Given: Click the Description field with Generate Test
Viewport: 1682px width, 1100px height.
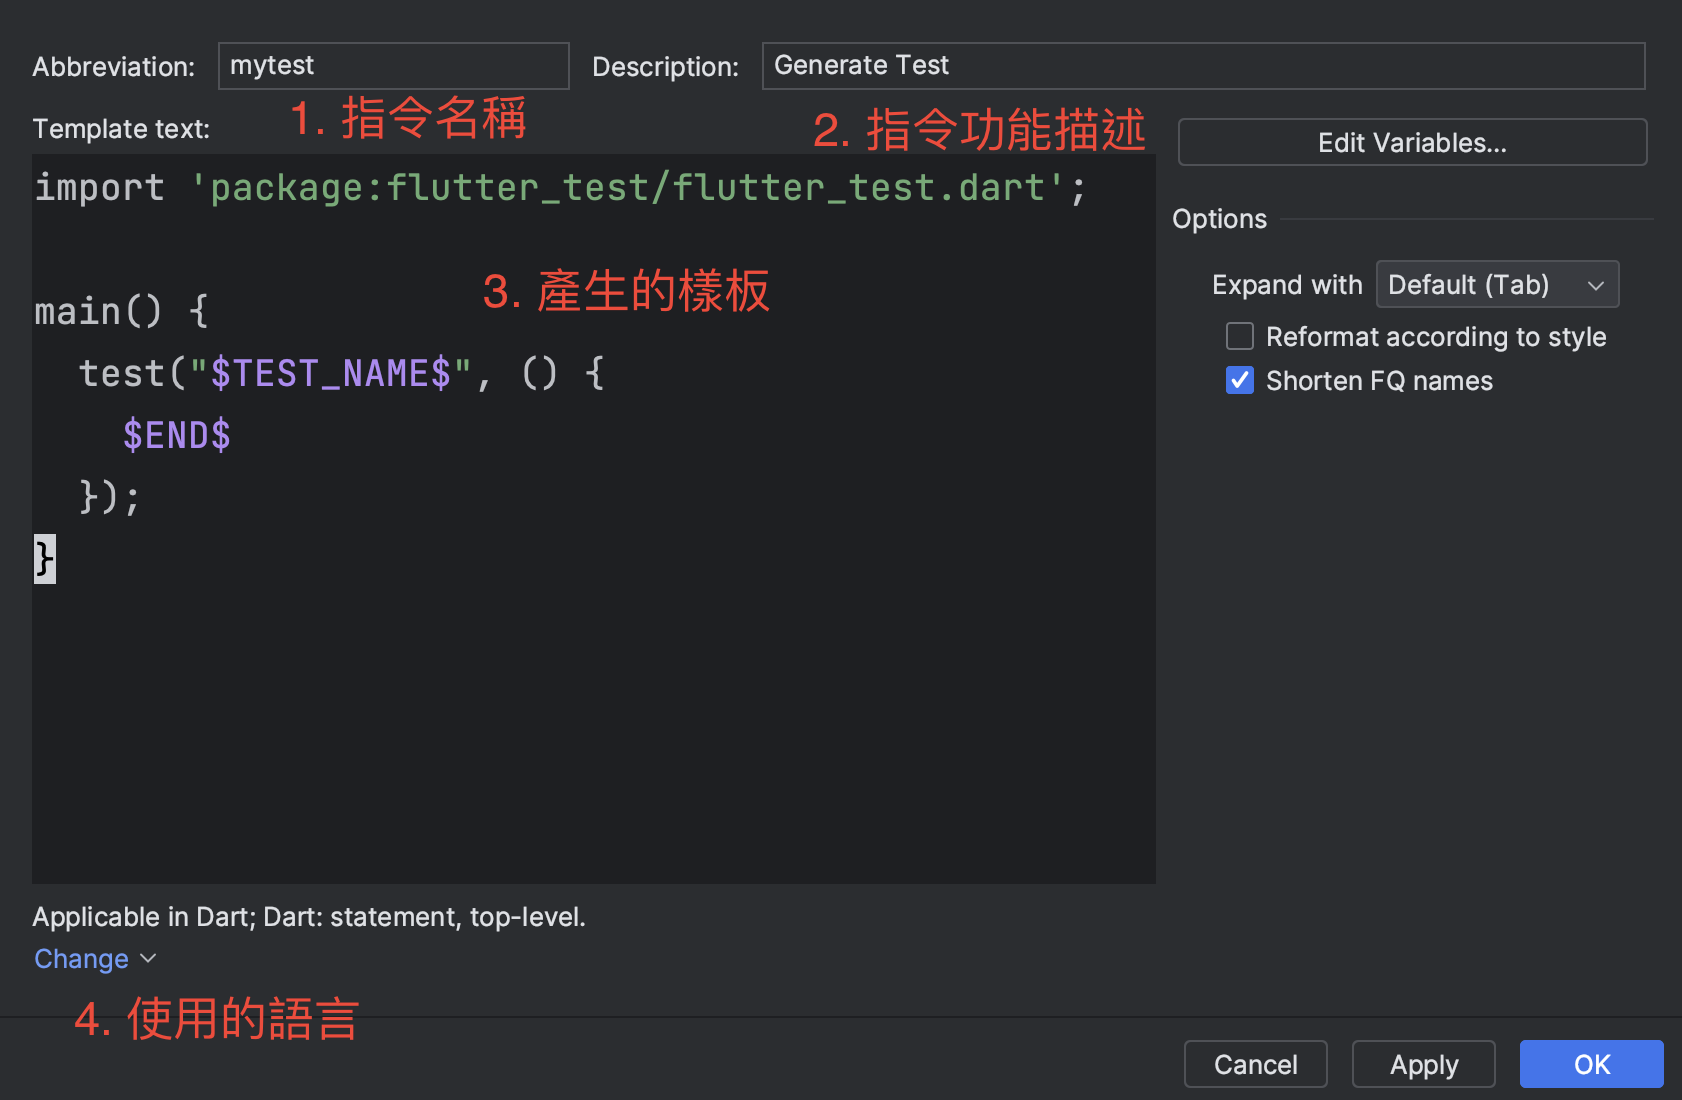Looking at the screenshot, I should click(x=1202, y=66).
